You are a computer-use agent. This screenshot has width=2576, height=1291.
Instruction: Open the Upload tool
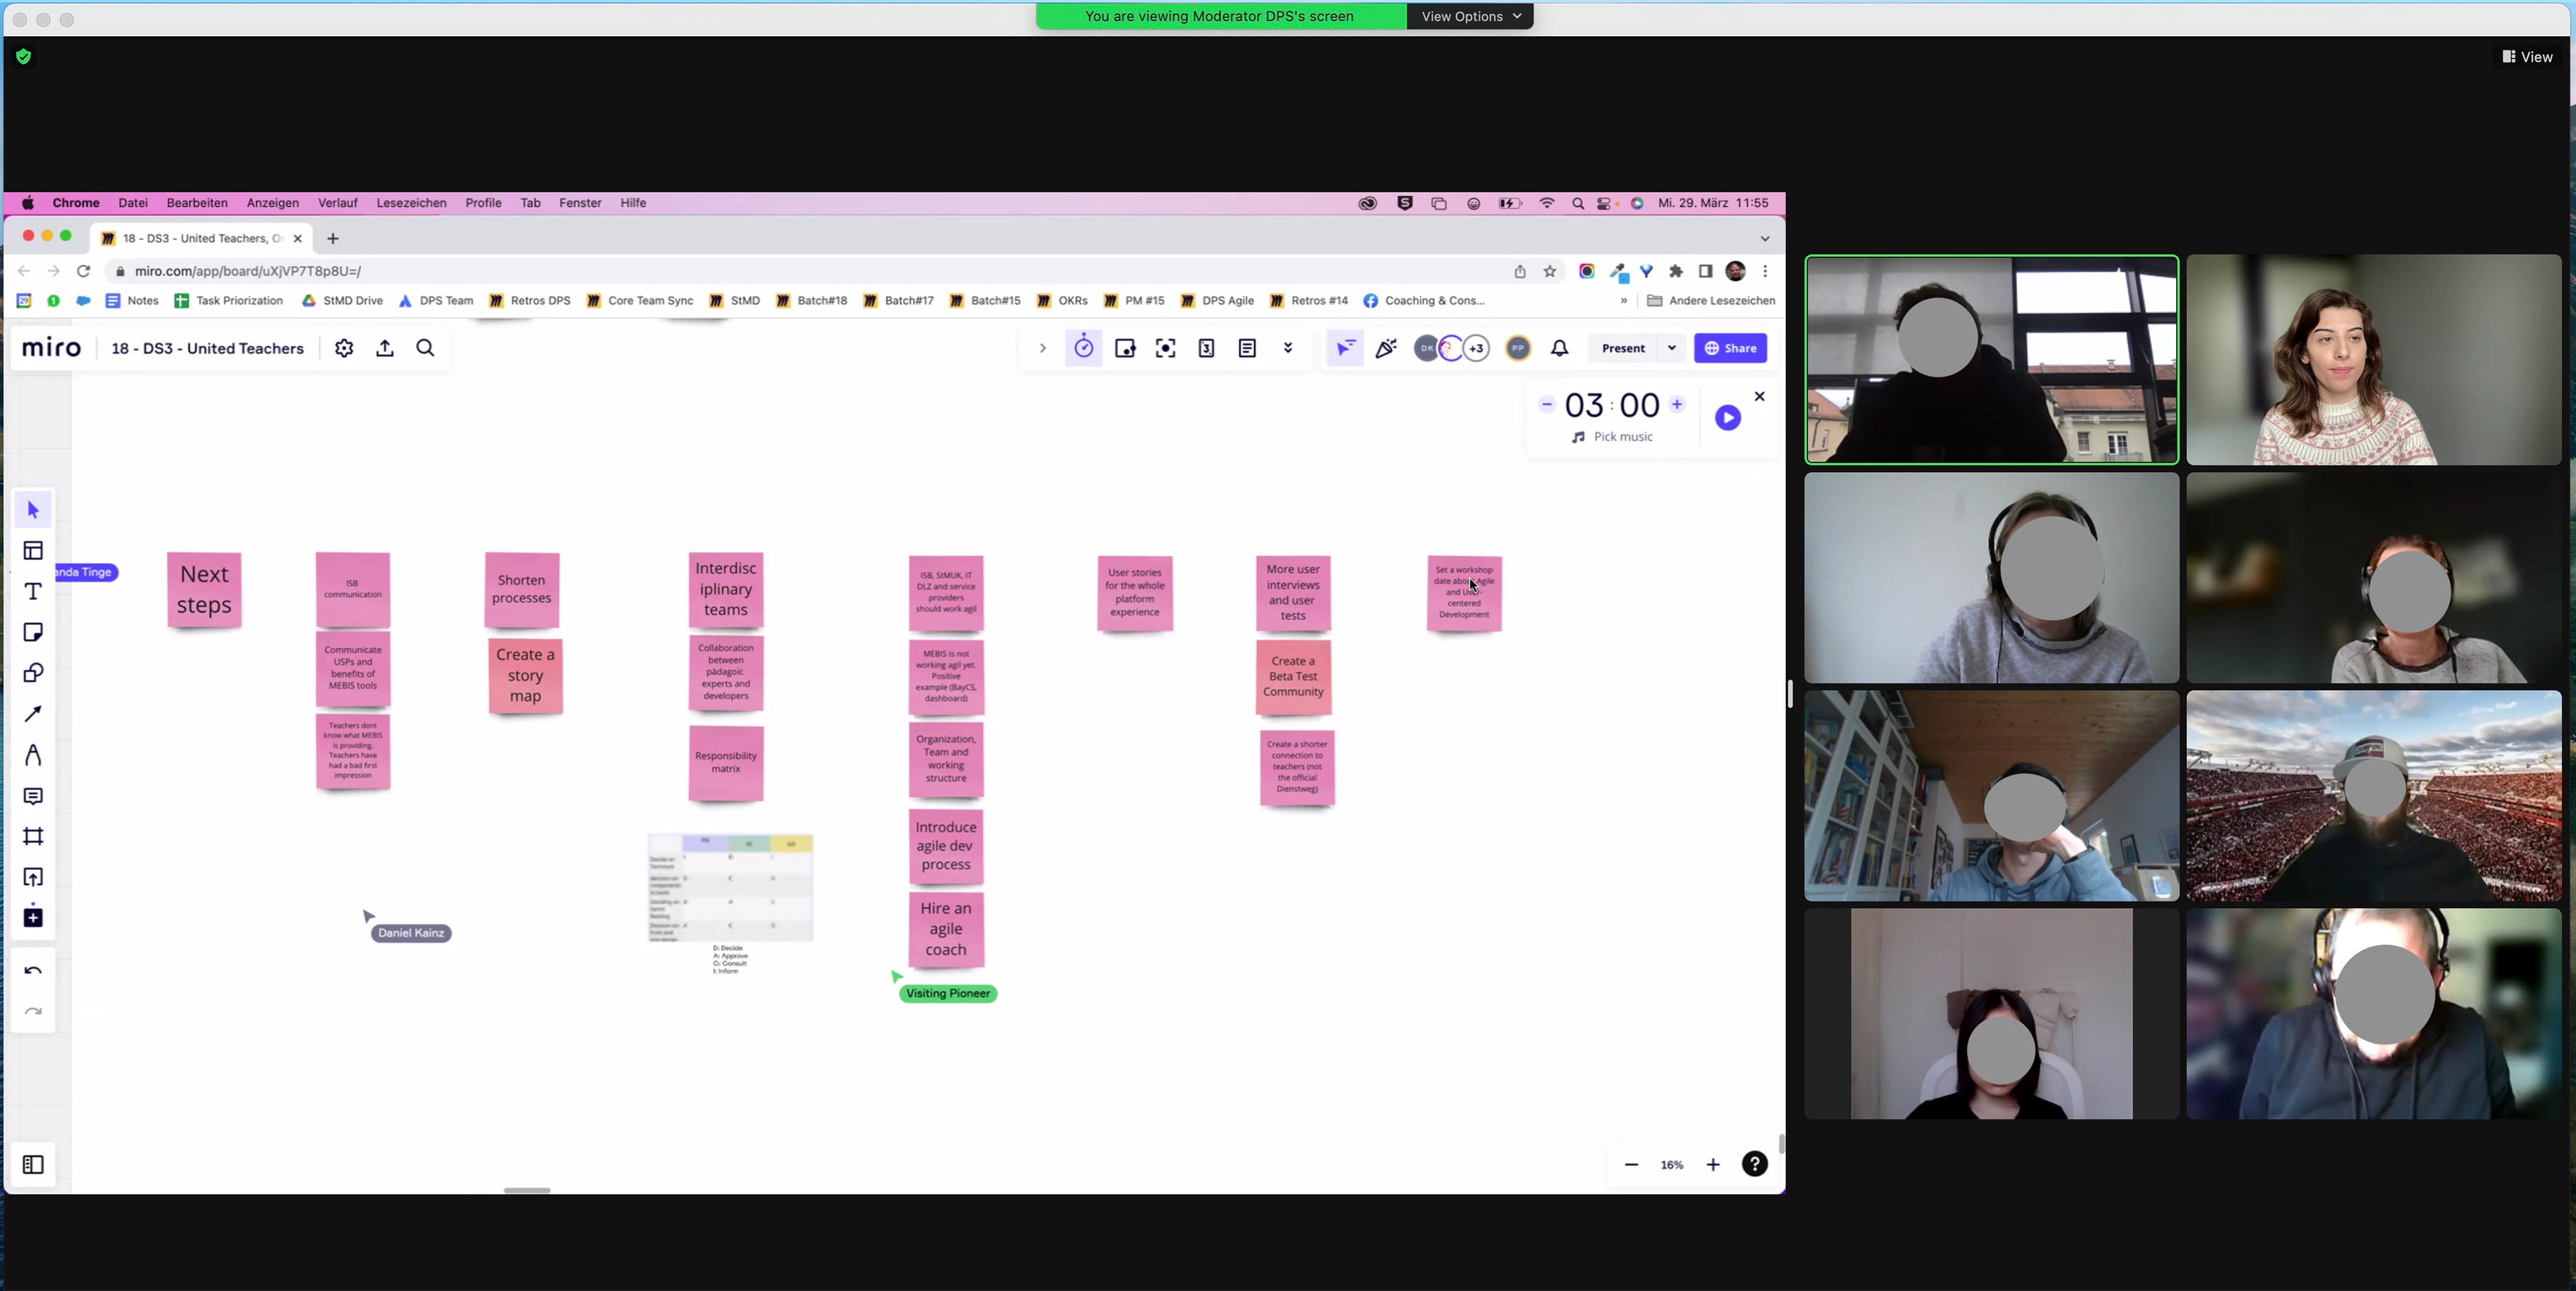coord(33,877)
